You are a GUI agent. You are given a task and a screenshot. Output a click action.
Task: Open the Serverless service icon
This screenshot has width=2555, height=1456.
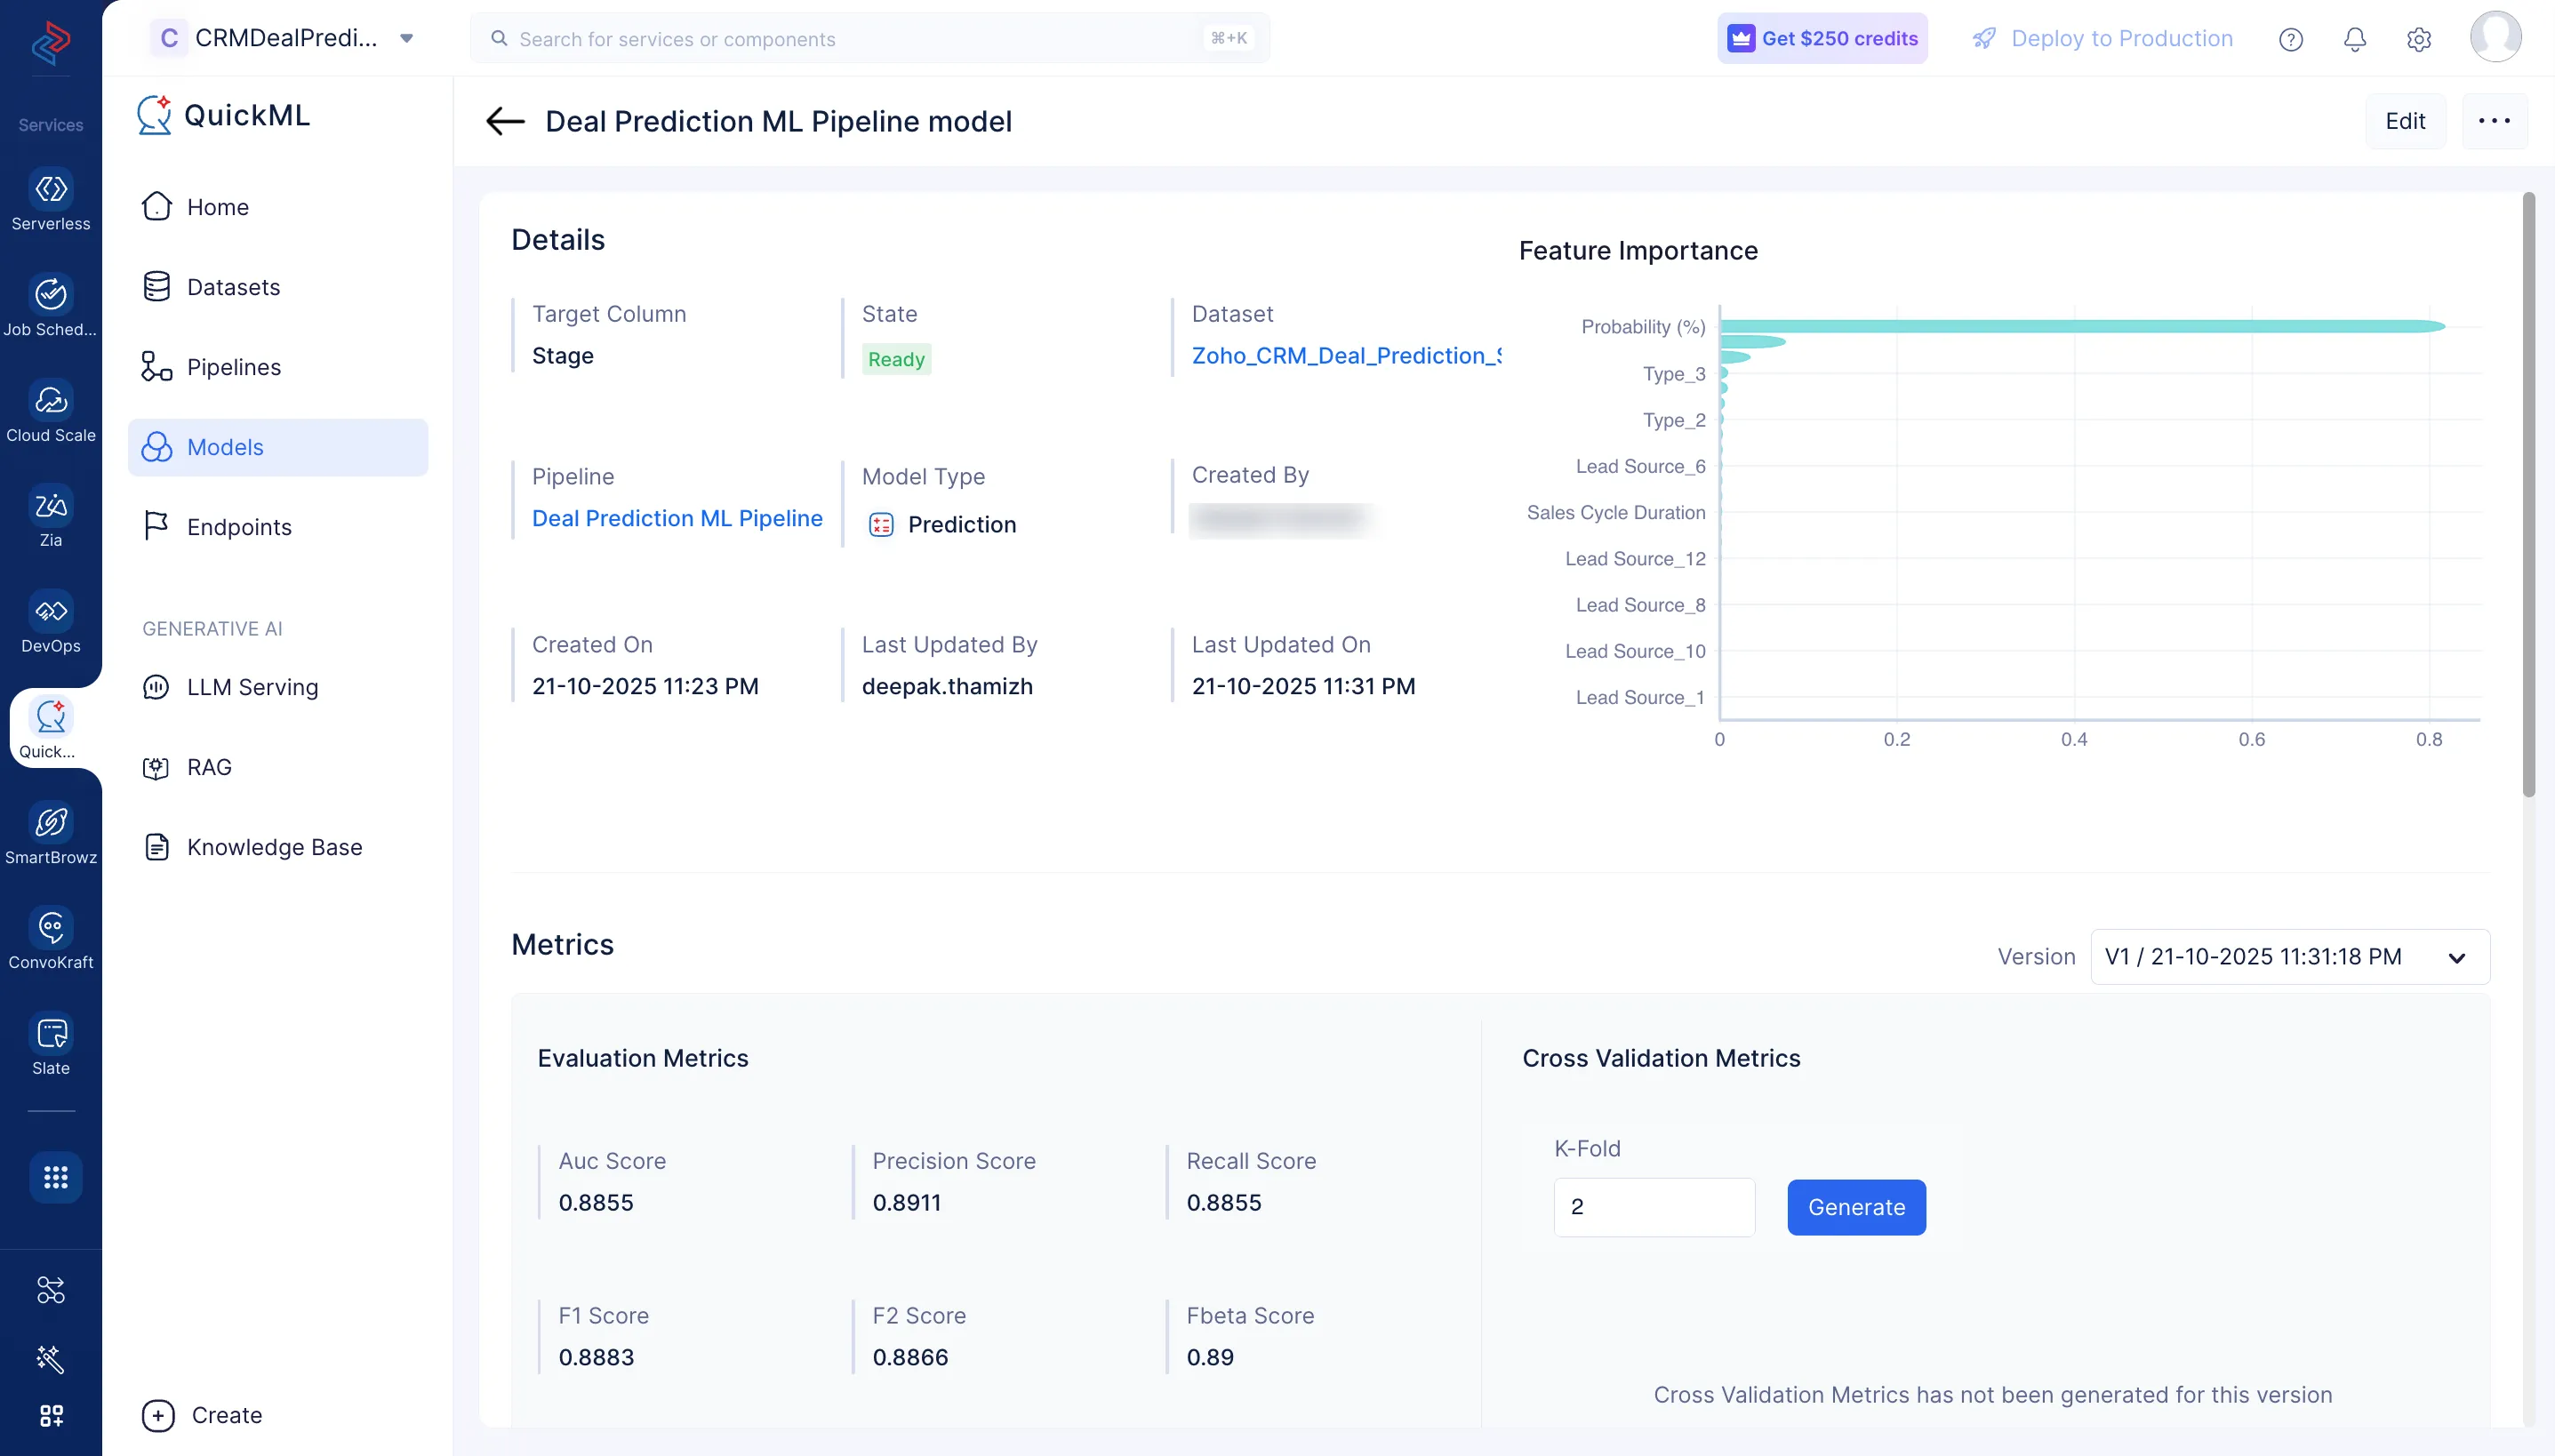click(51, 190)
